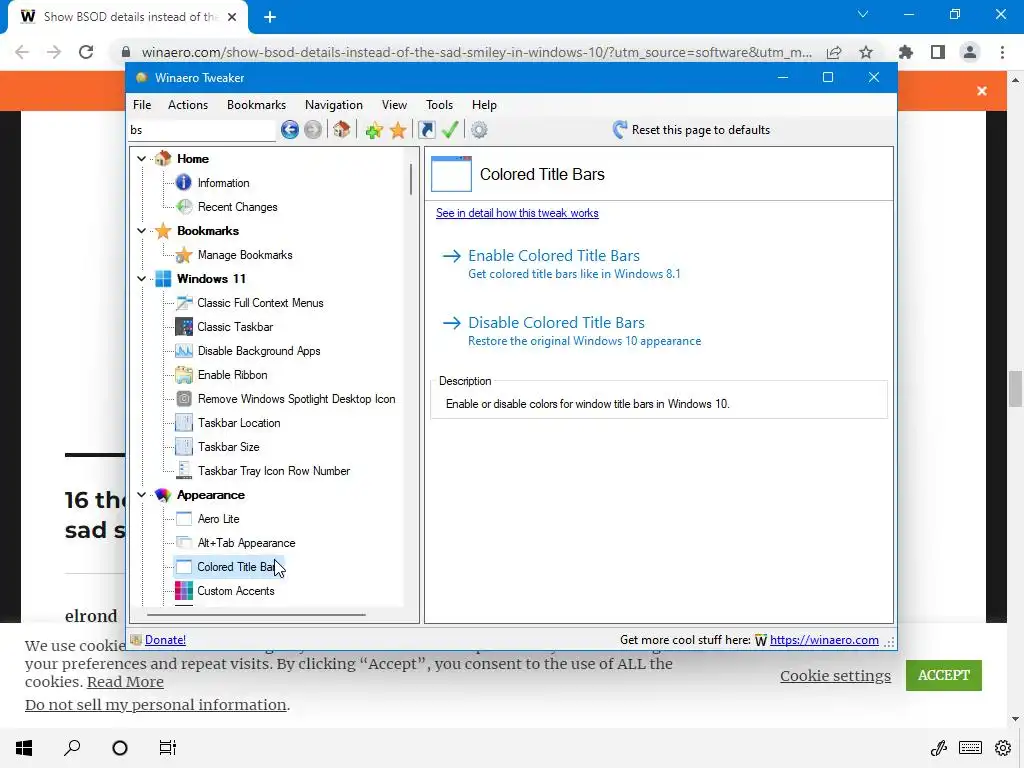1024x768 pixels.
Task: Open the Actions menu
Action: coord(188,104)
